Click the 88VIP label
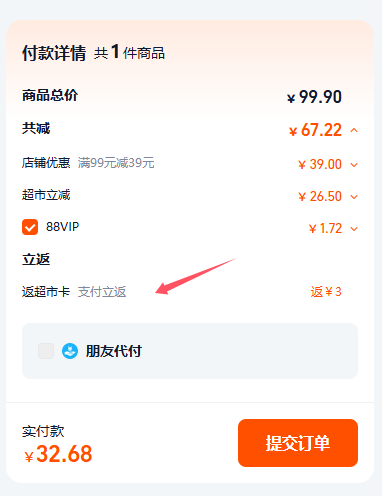382x496 pixels. [x=62, y=227]
